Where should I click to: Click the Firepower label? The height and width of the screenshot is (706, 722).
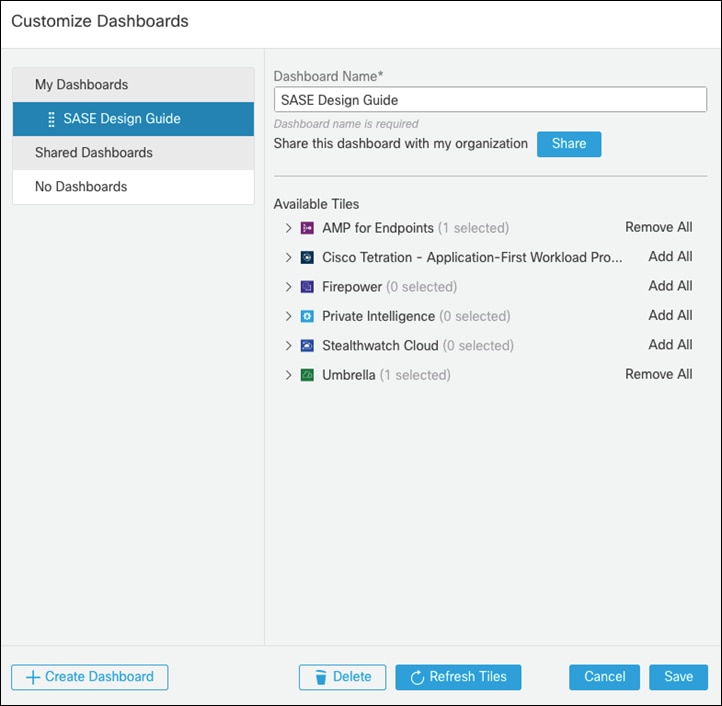click(352, 287)
